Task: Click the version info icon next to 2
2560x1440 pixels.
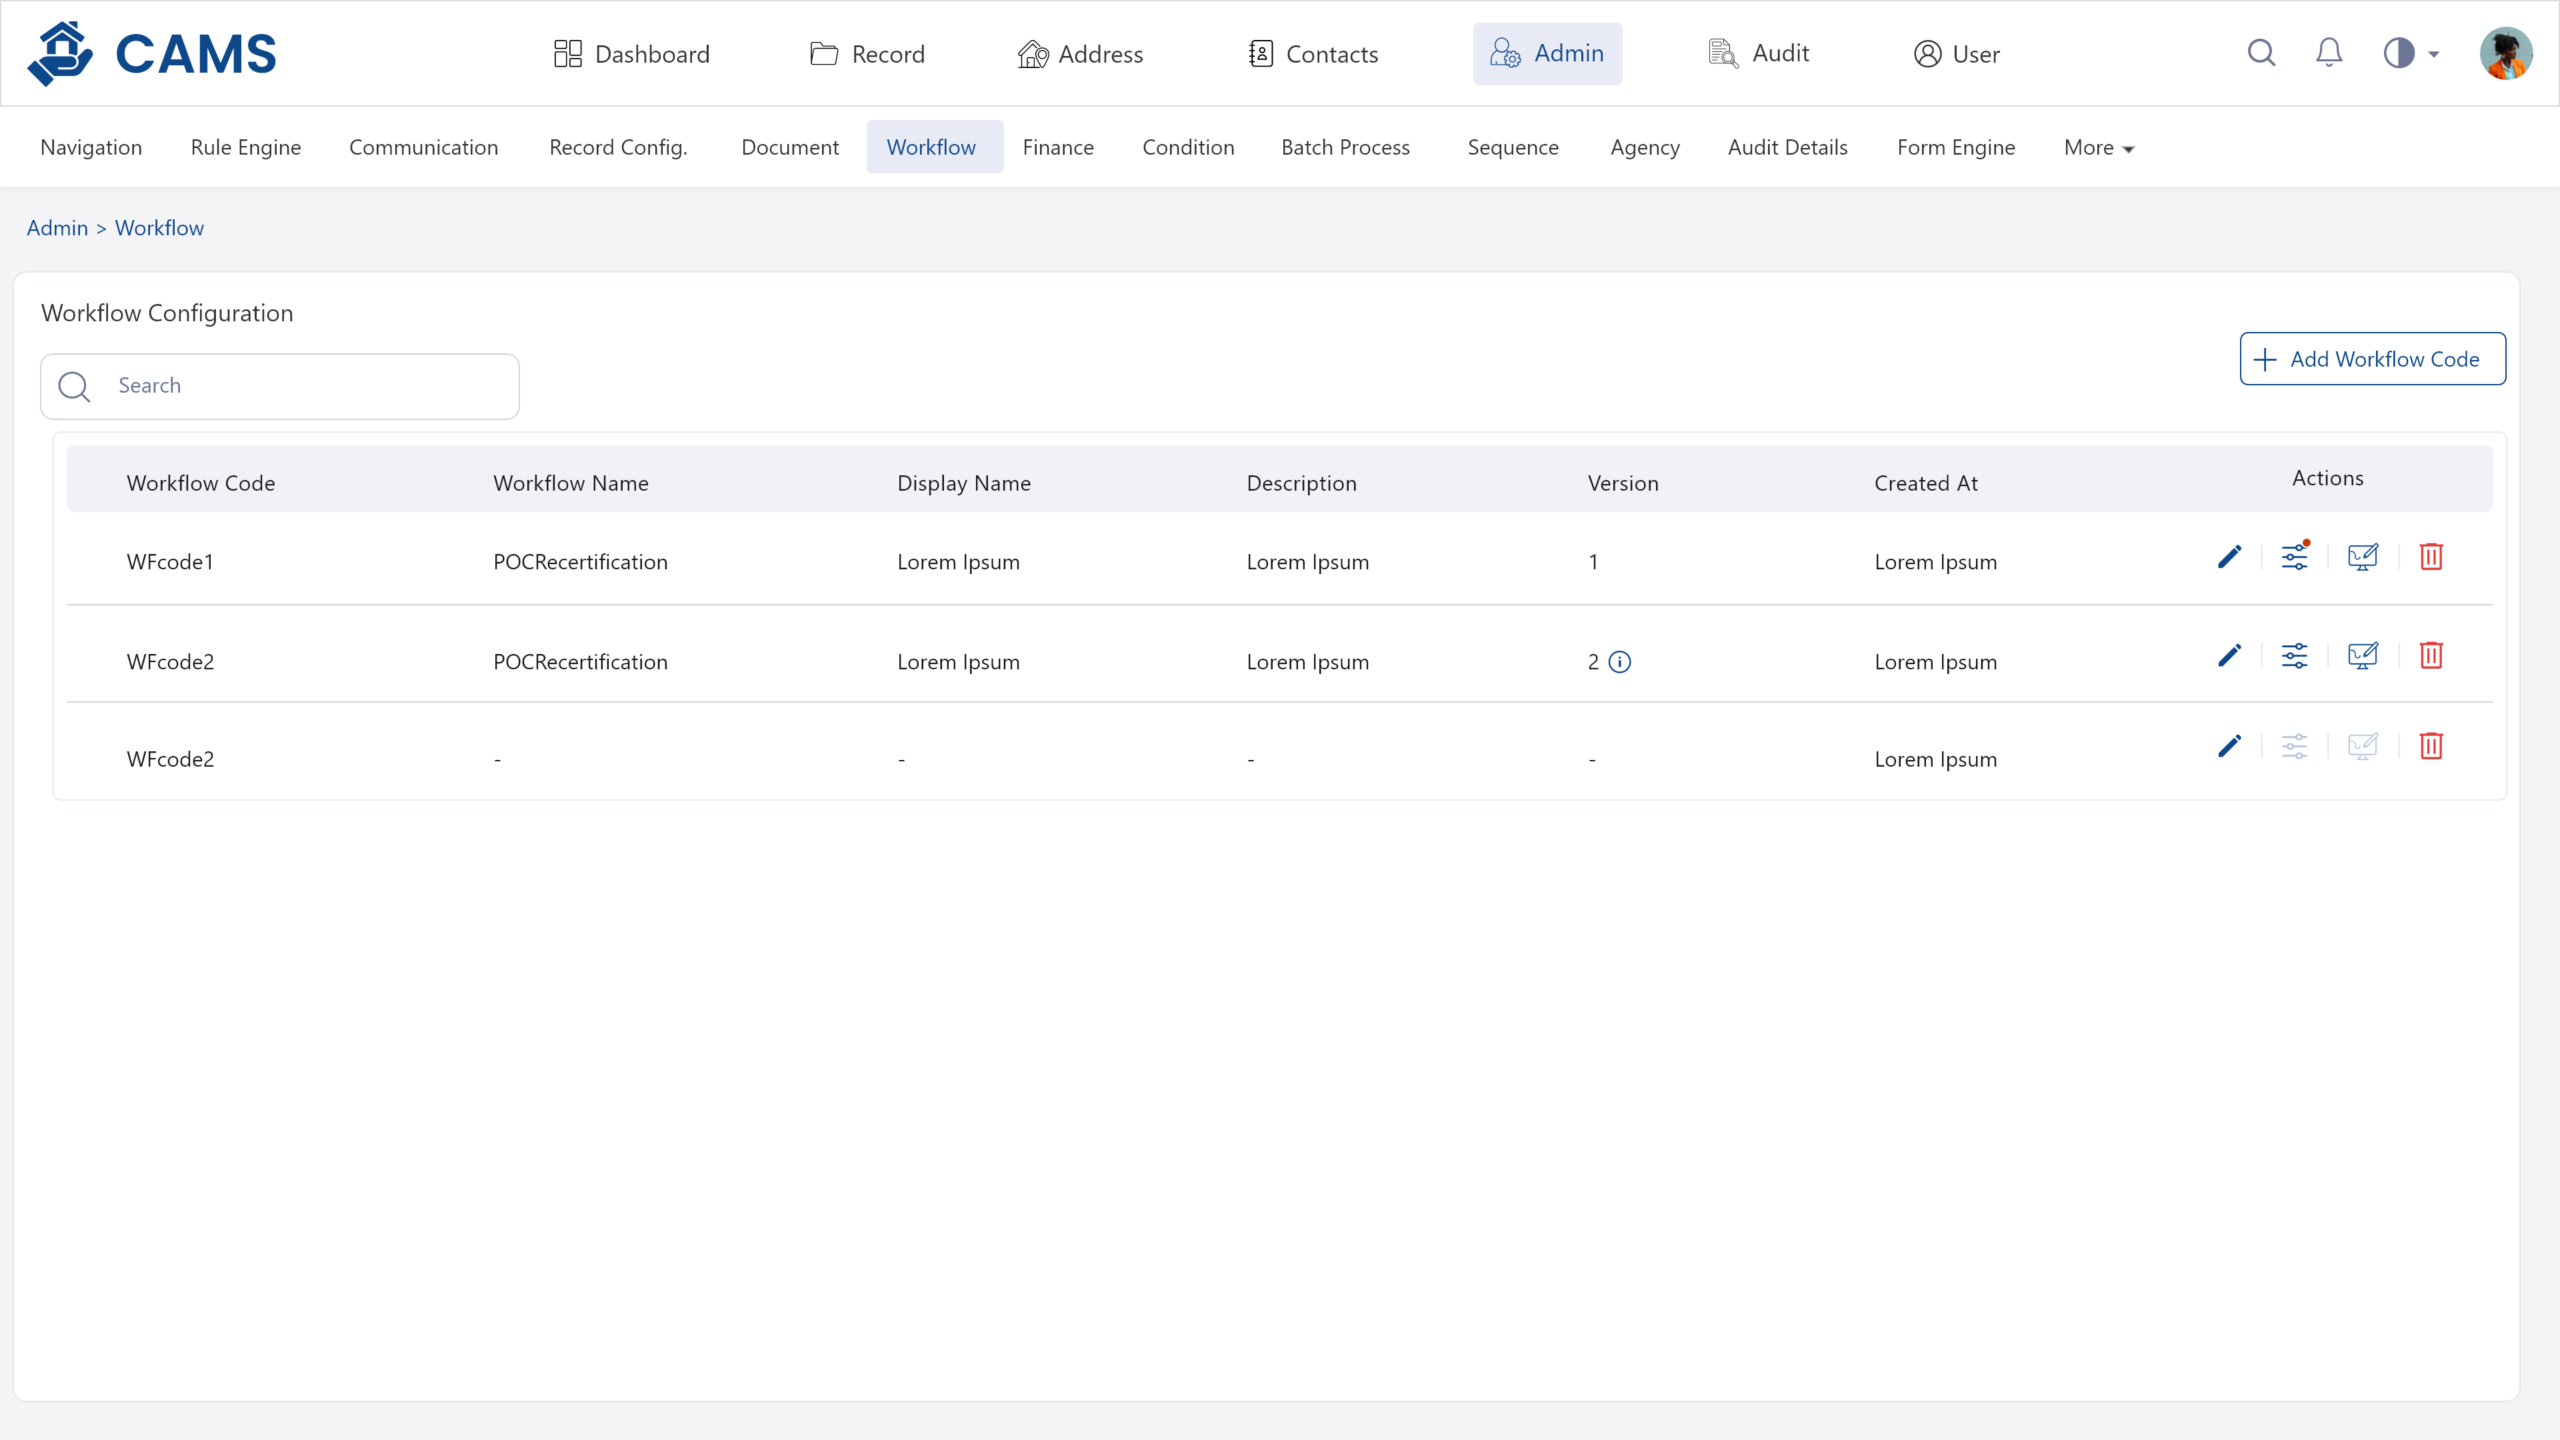Action: pyautogui.click(x=1620, y=662)
